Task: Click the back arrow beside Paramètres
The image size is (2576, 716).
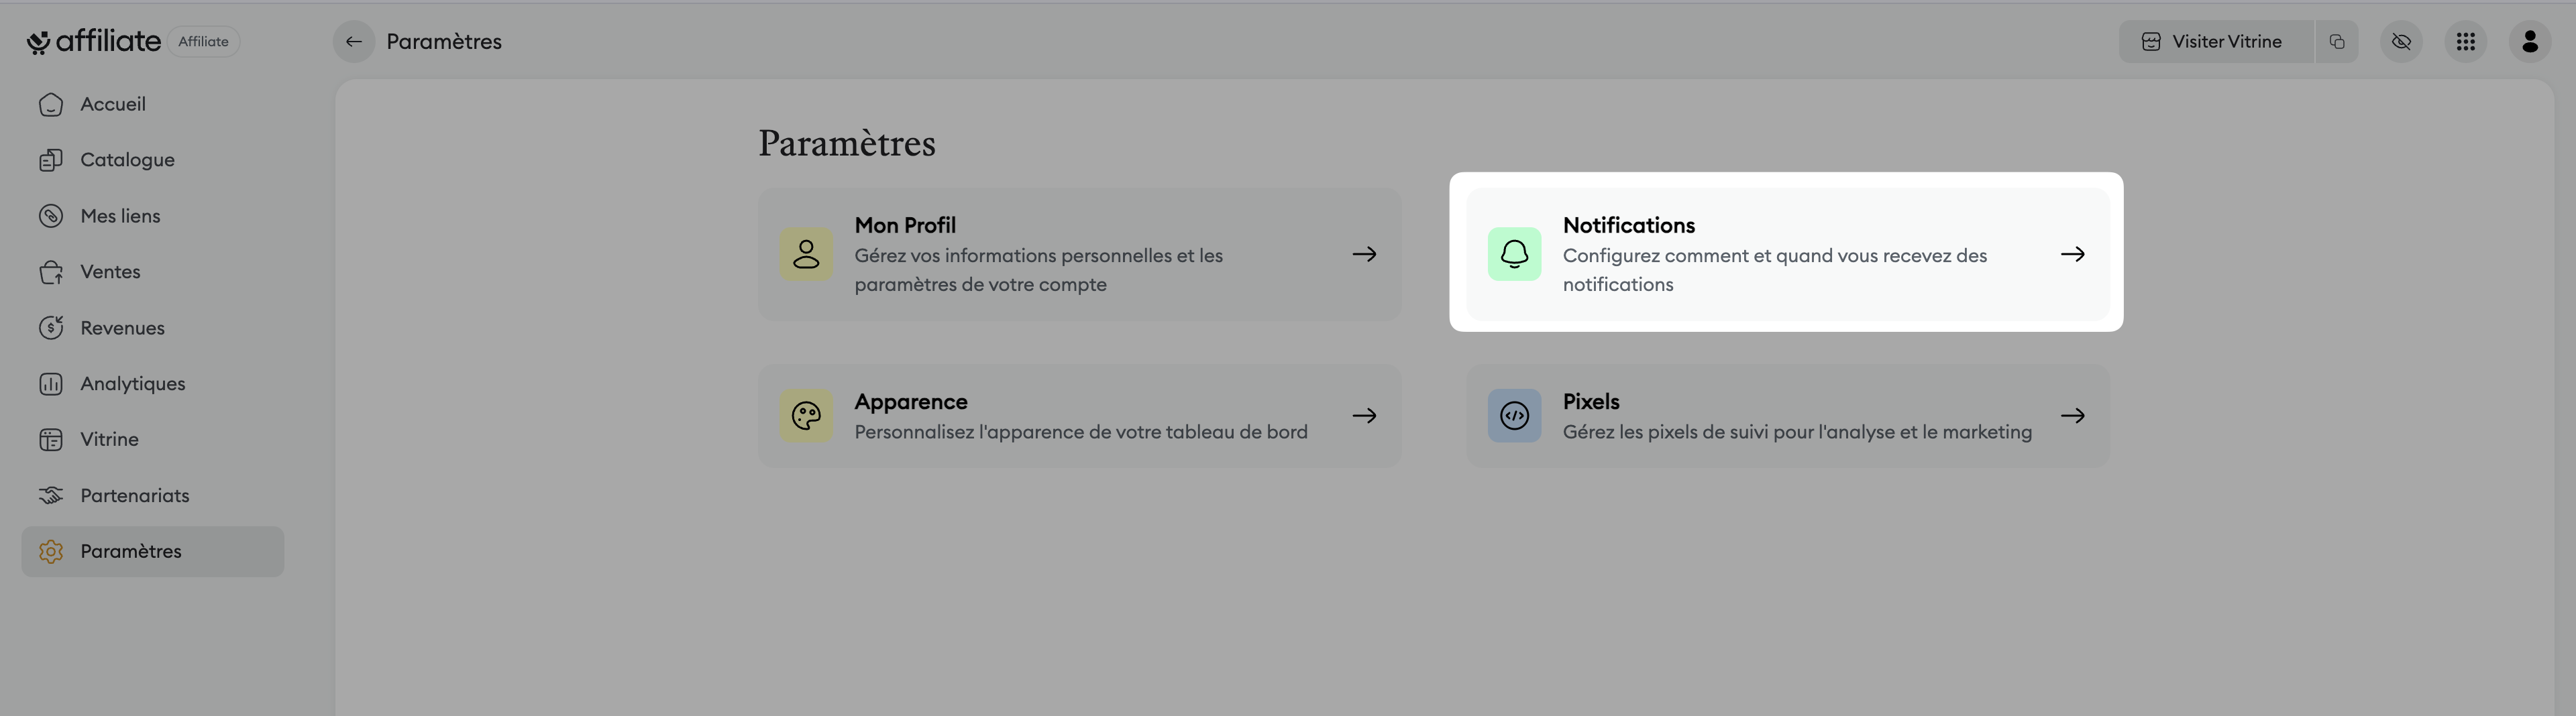Action: click(x=353, y=42)
